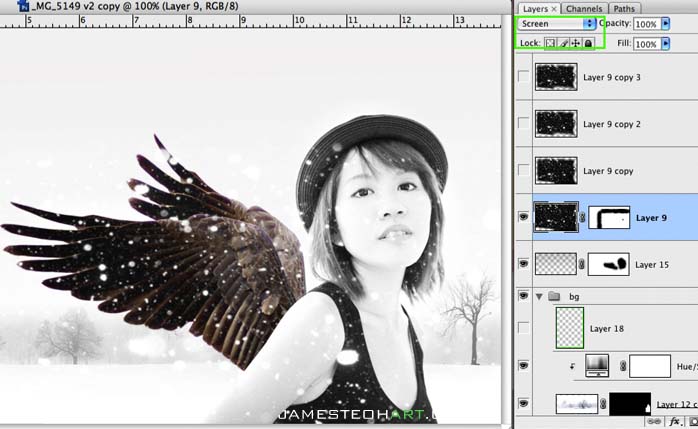Close the Layers tab with its x
Image resolution: width=698 pixels, height=429 pixels.
coord(554,9)
